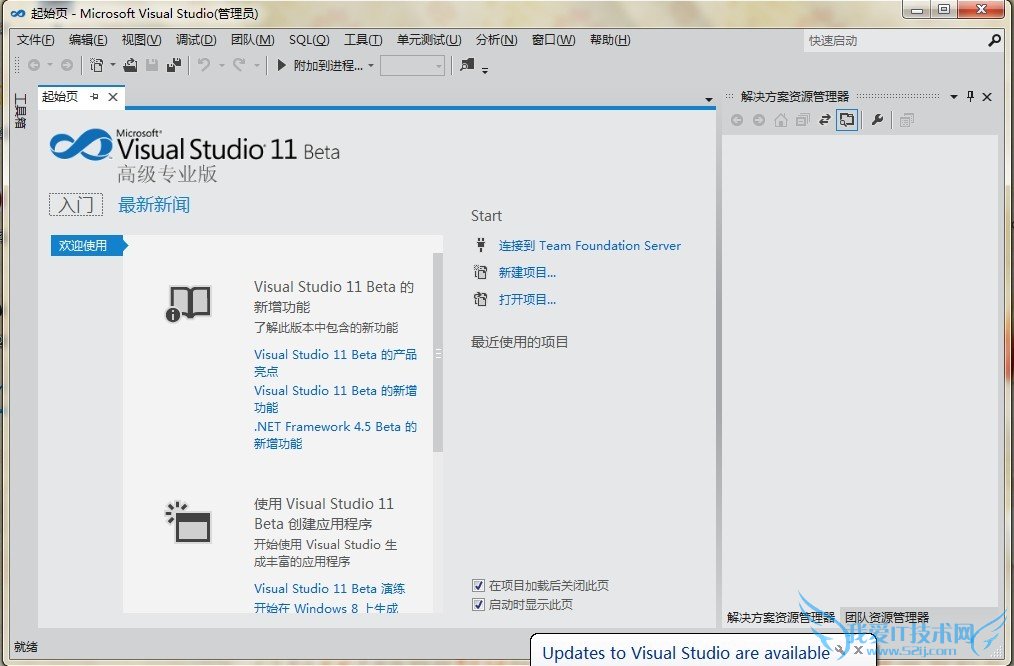1014x666 pixels.
Task: Click the New Project toolbar icon
Action: [x=96, y=65]
